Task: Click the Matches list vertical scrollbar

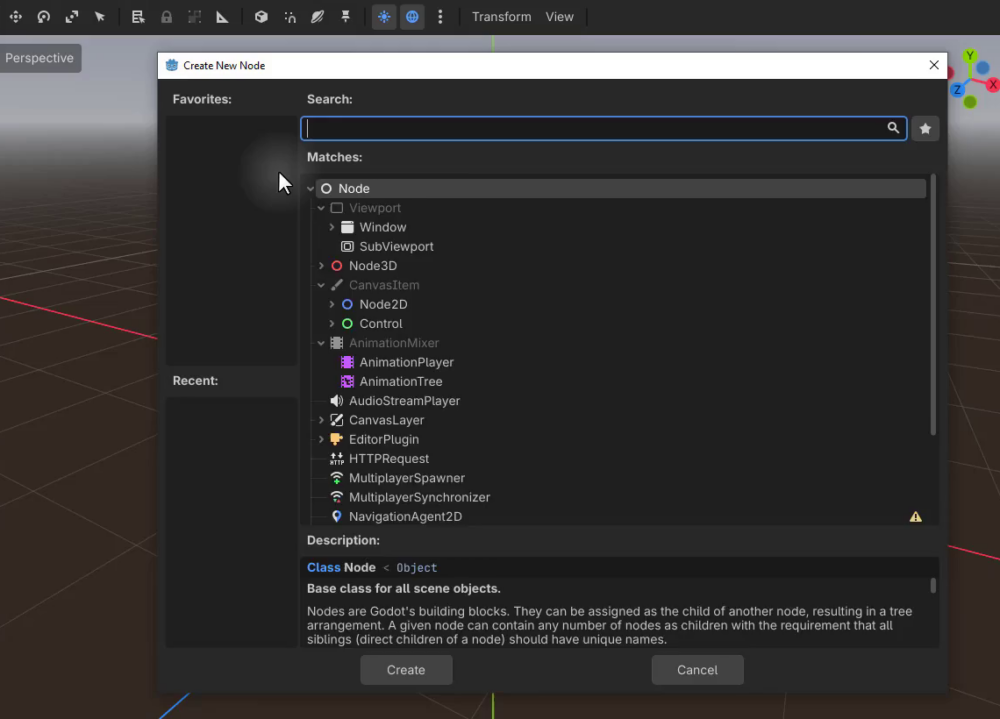Action: pyautogui.click(x=933, y=305)
